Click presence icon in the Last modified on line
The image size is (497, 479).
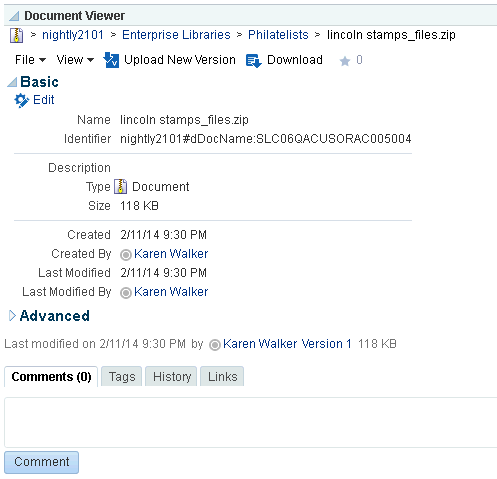click(x=215, y=345)
